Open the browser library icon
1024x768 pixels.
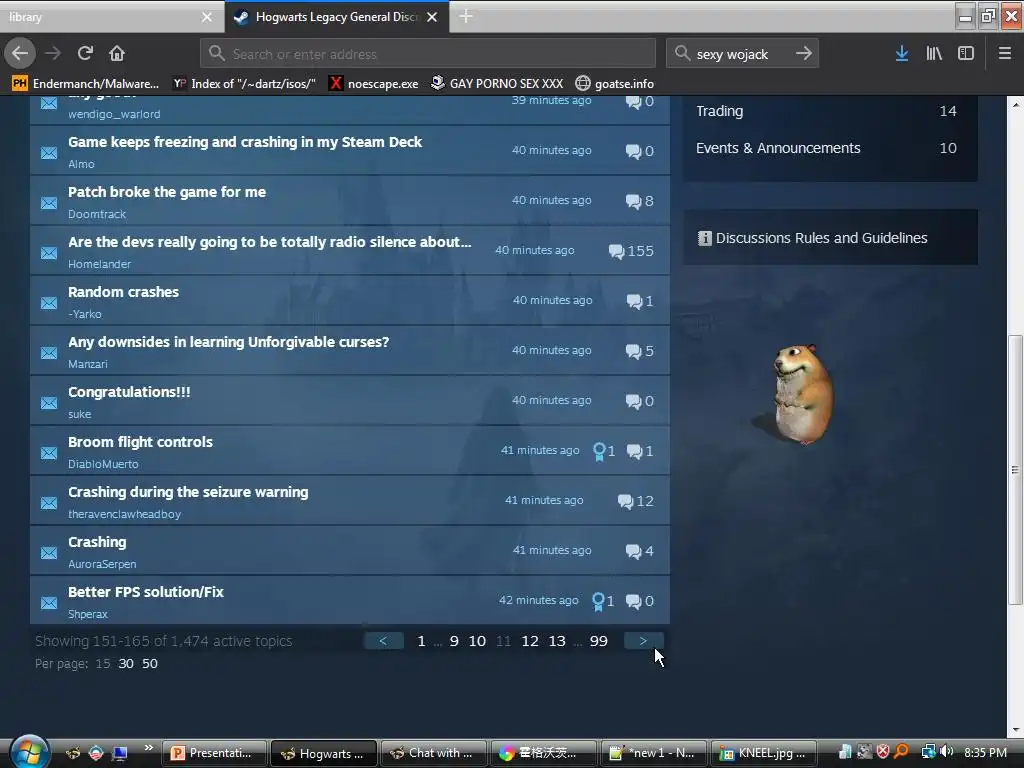tap(934, 53)
